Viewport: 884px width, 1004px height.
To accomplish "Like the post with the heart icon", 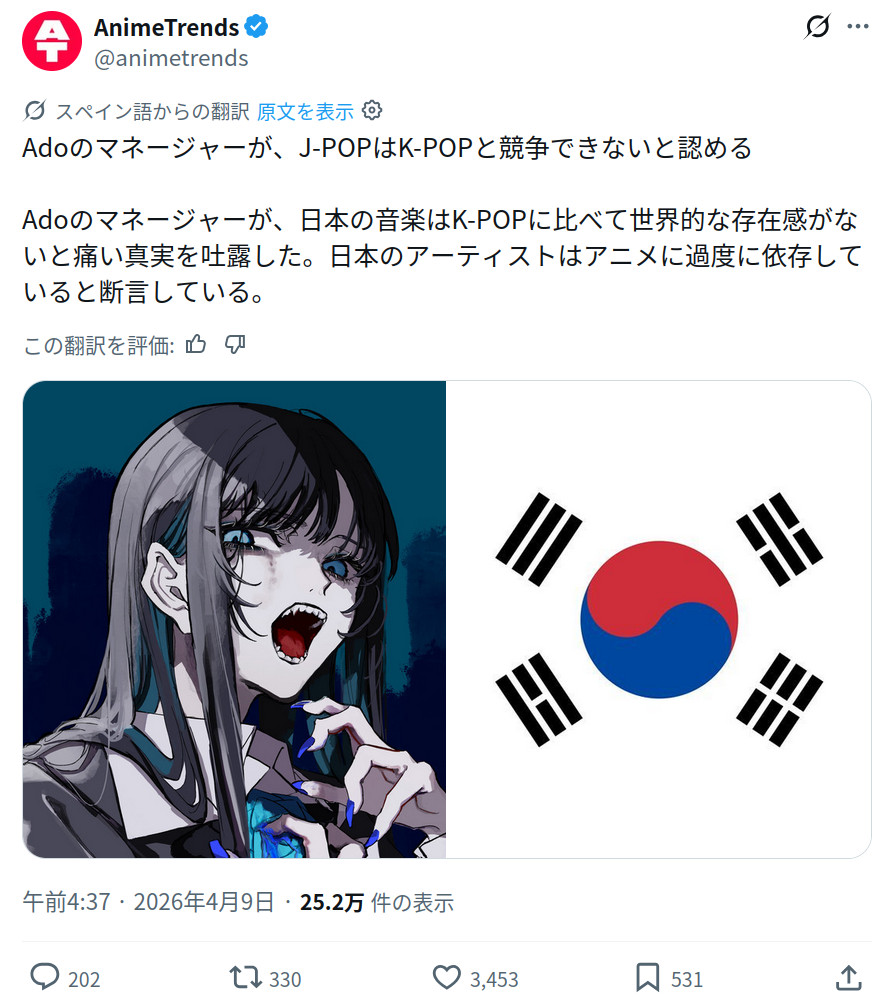I will click(x=446, y=977).
